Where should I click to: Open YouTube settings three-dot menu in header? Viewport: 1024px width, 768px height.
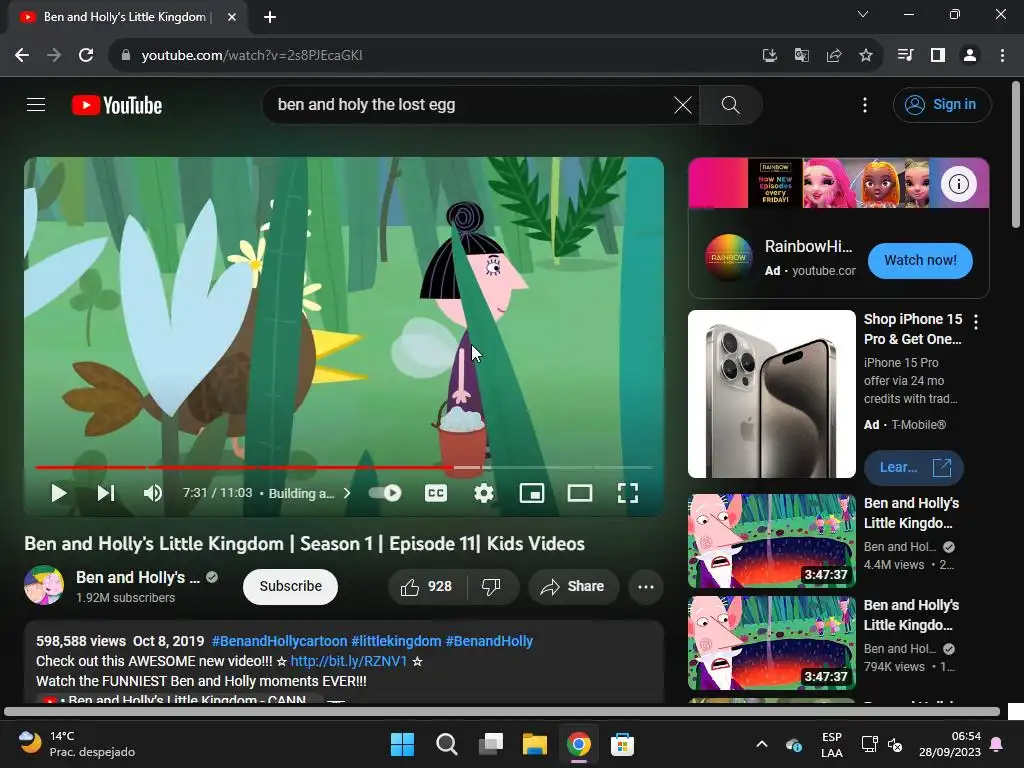coord(865,104)
